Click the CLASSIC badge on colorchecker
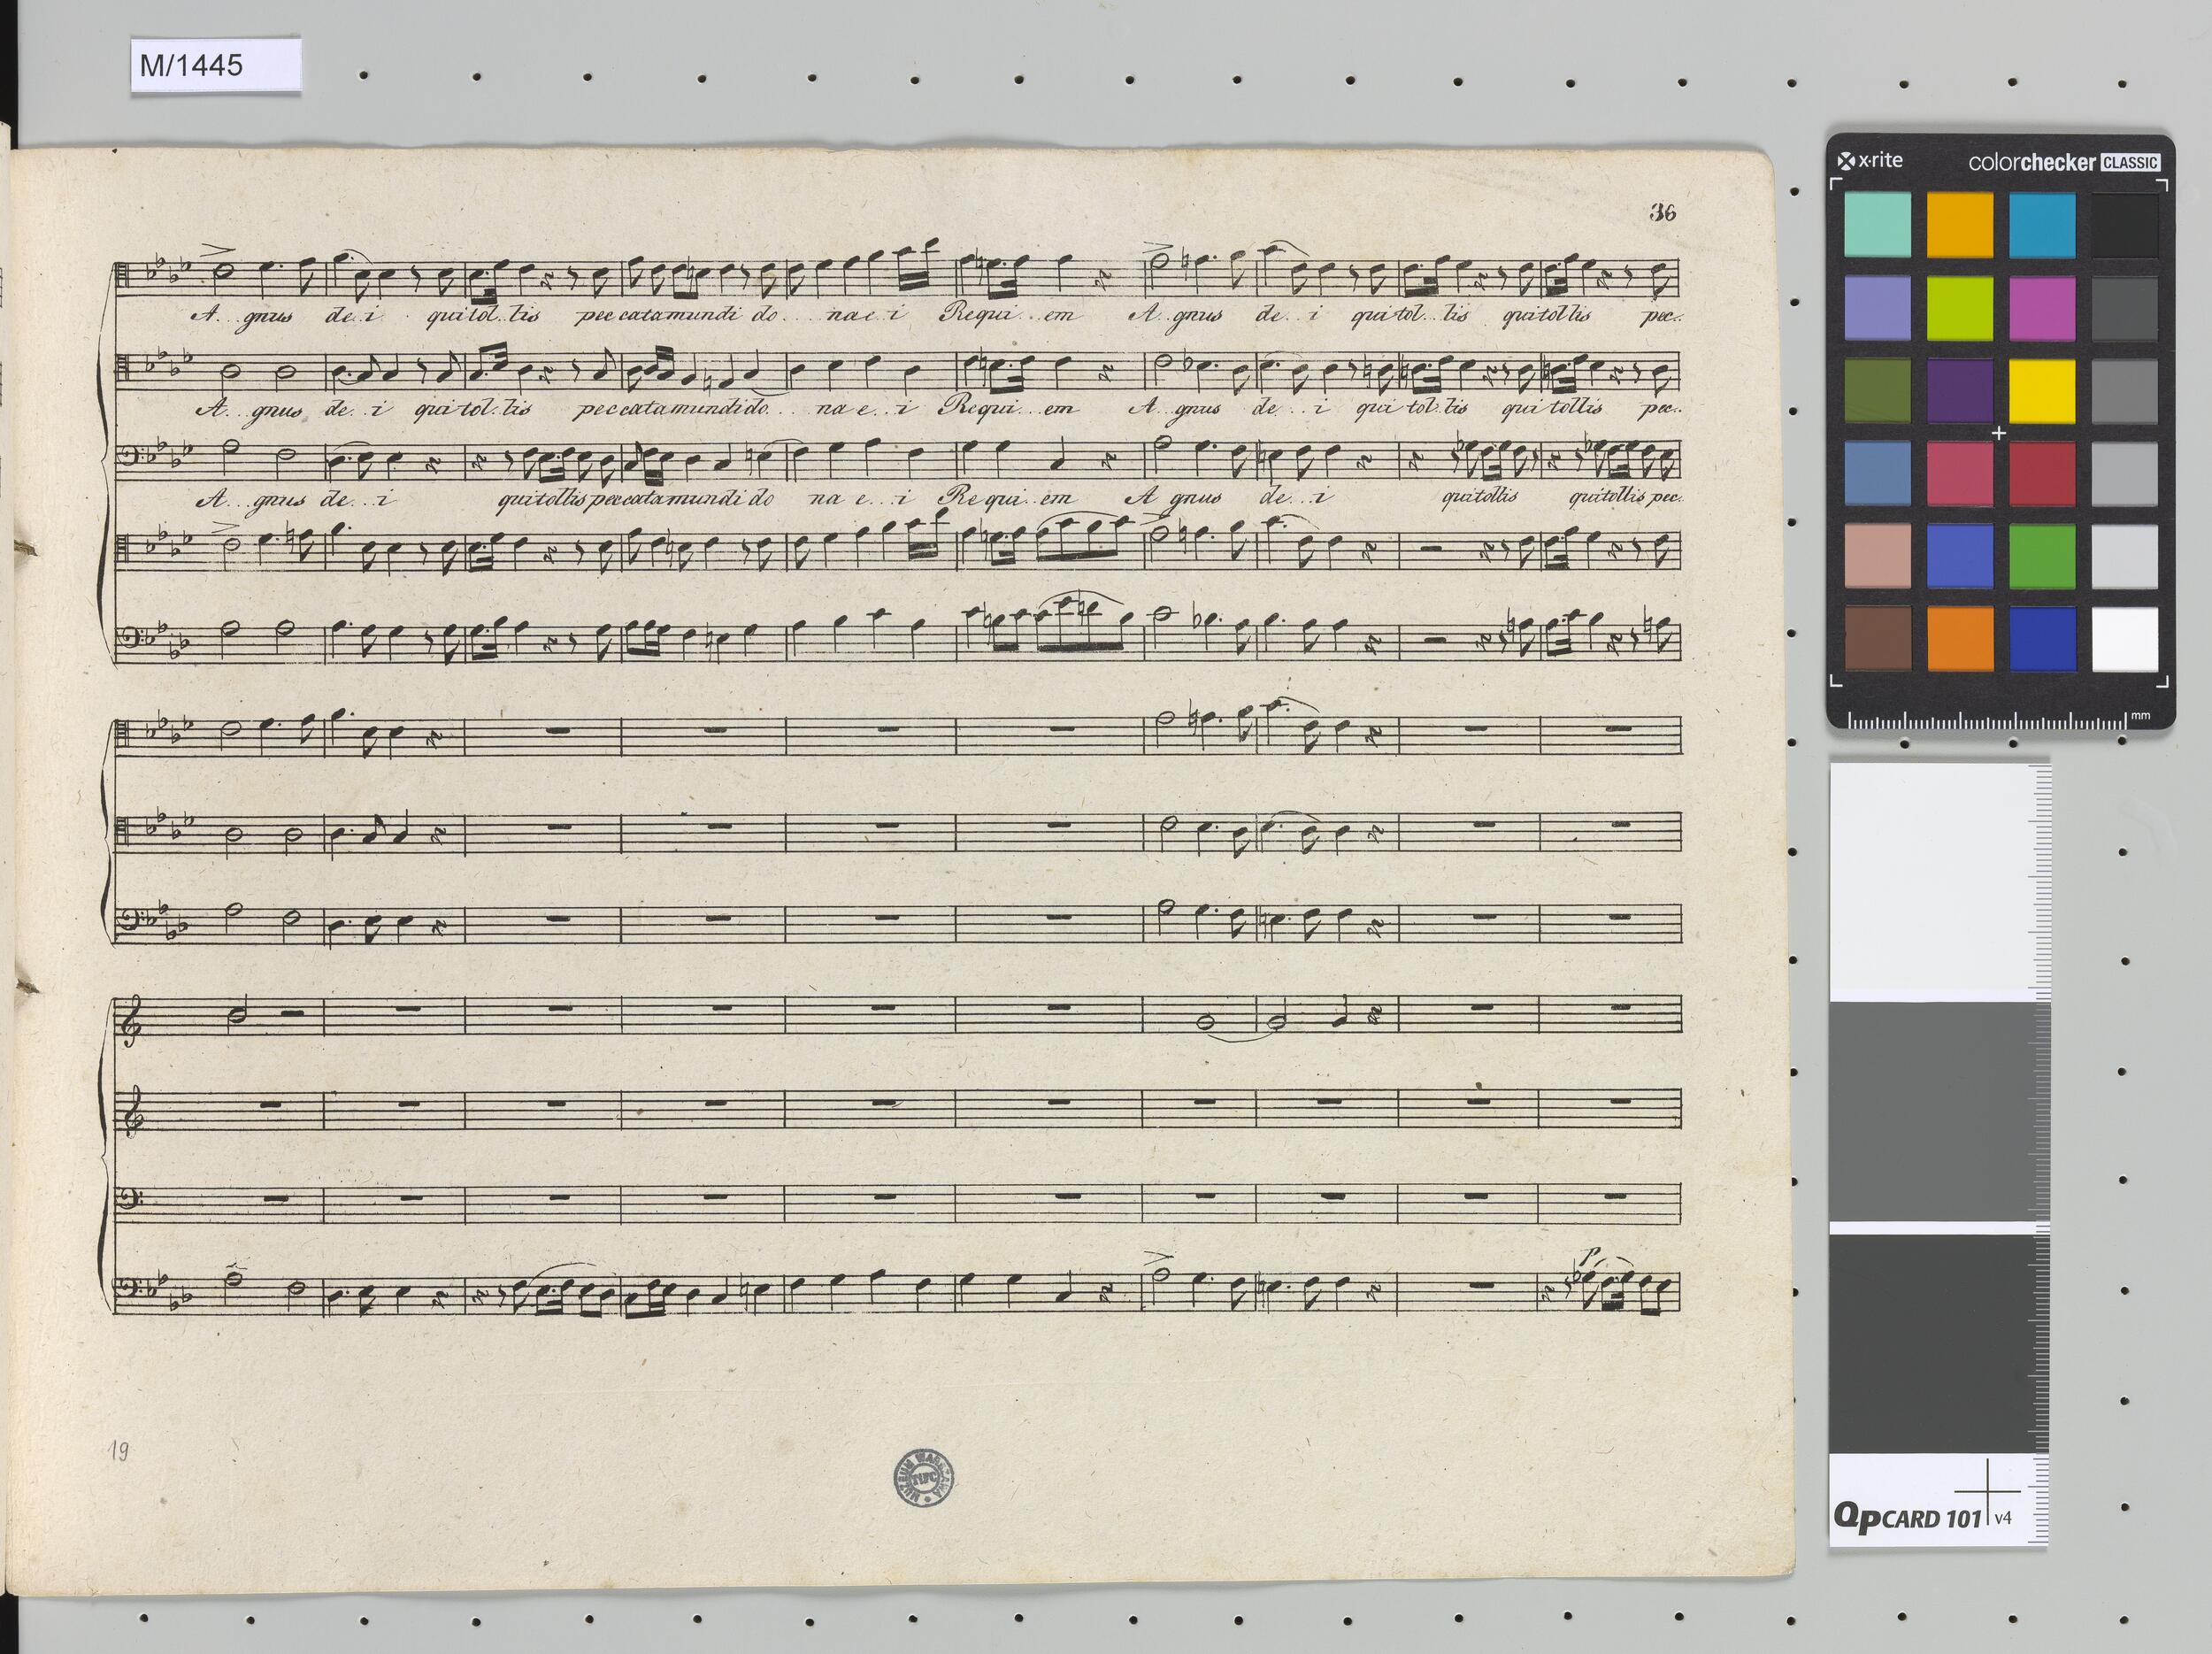 click(2130, 162)
